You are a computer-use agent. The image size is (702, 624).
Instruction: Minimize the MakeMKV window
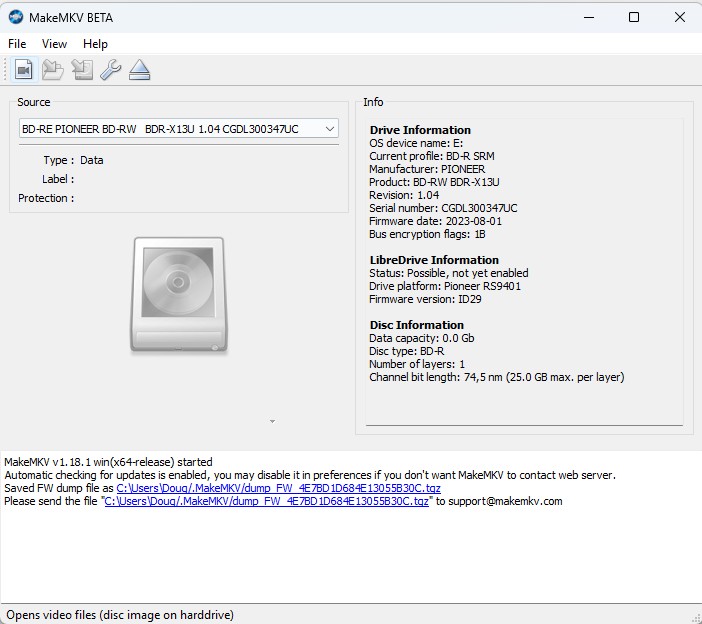click(587, 17)
